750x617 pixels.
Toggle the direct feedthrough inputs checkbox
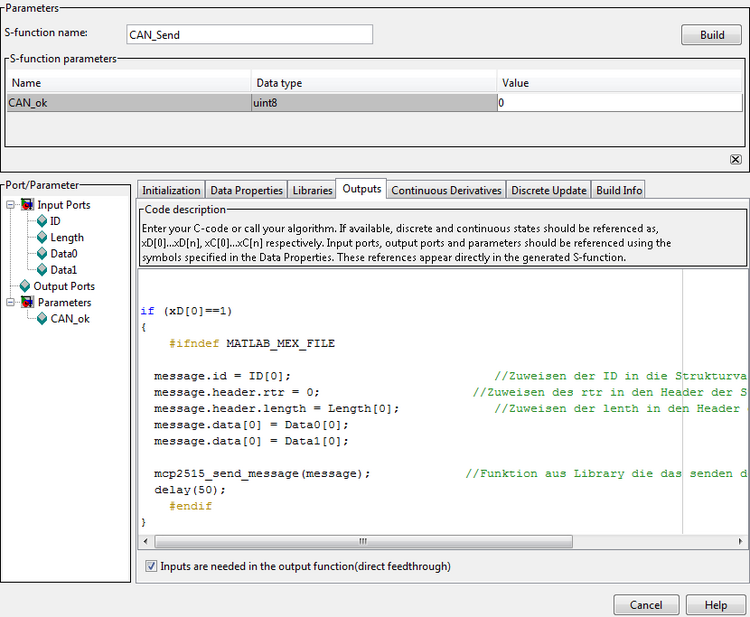152,566
